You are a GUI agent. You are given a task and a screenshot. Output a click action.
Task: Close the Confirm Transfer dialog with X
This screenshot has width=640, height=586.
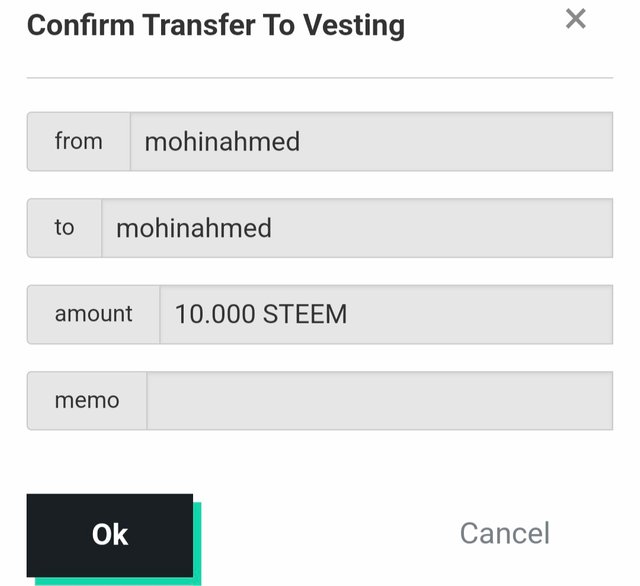point(576,19)
